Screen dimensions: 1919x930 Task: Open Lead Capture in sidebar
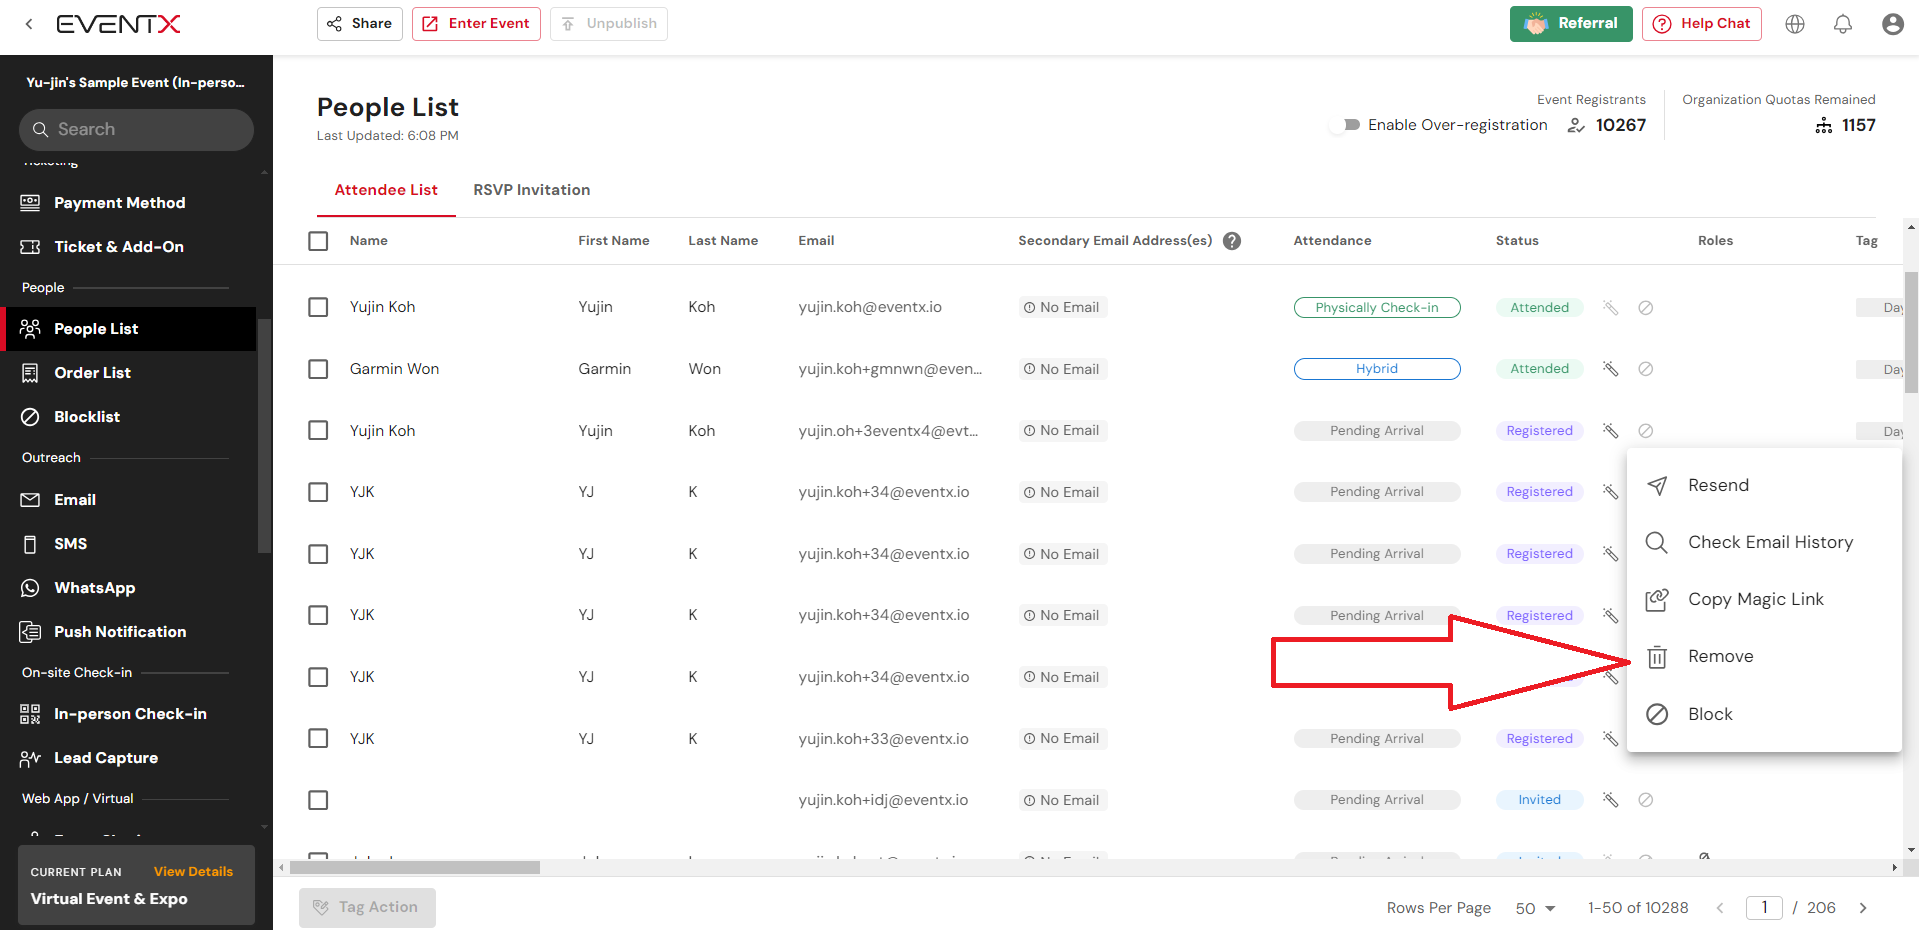click(x=128, y=758)
